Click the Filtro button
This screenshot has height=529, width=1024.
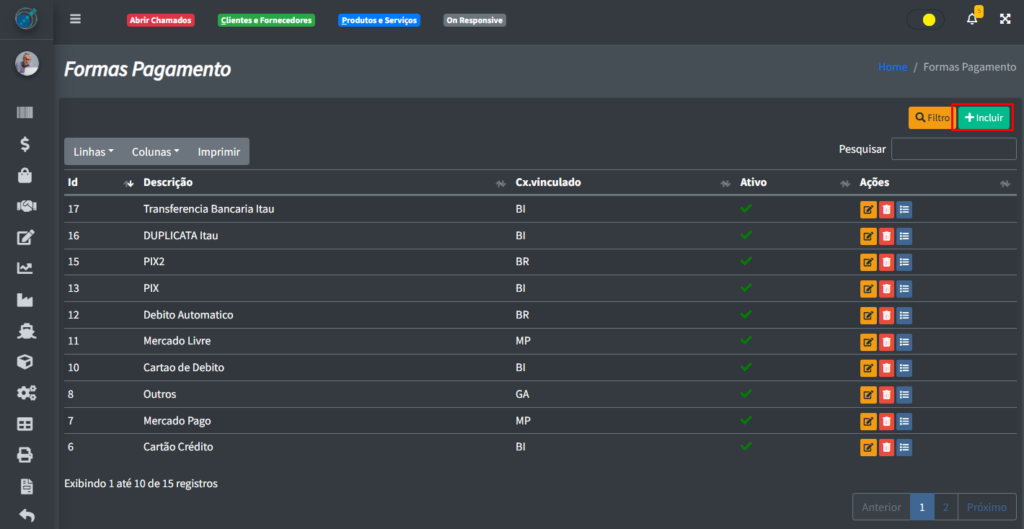[931, 118]
